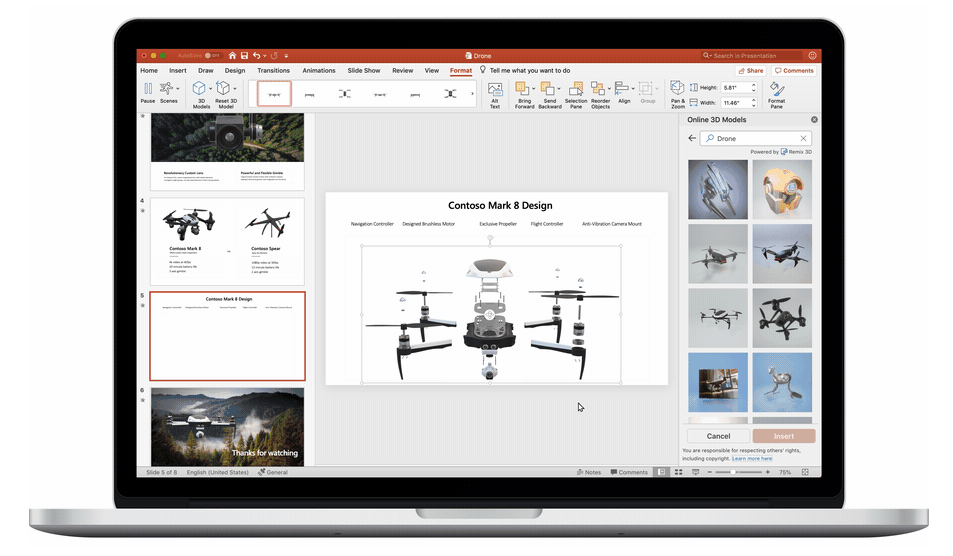953x556 pixels.
Task: Click the Undo arrow icon
Action: click(256, 55)
